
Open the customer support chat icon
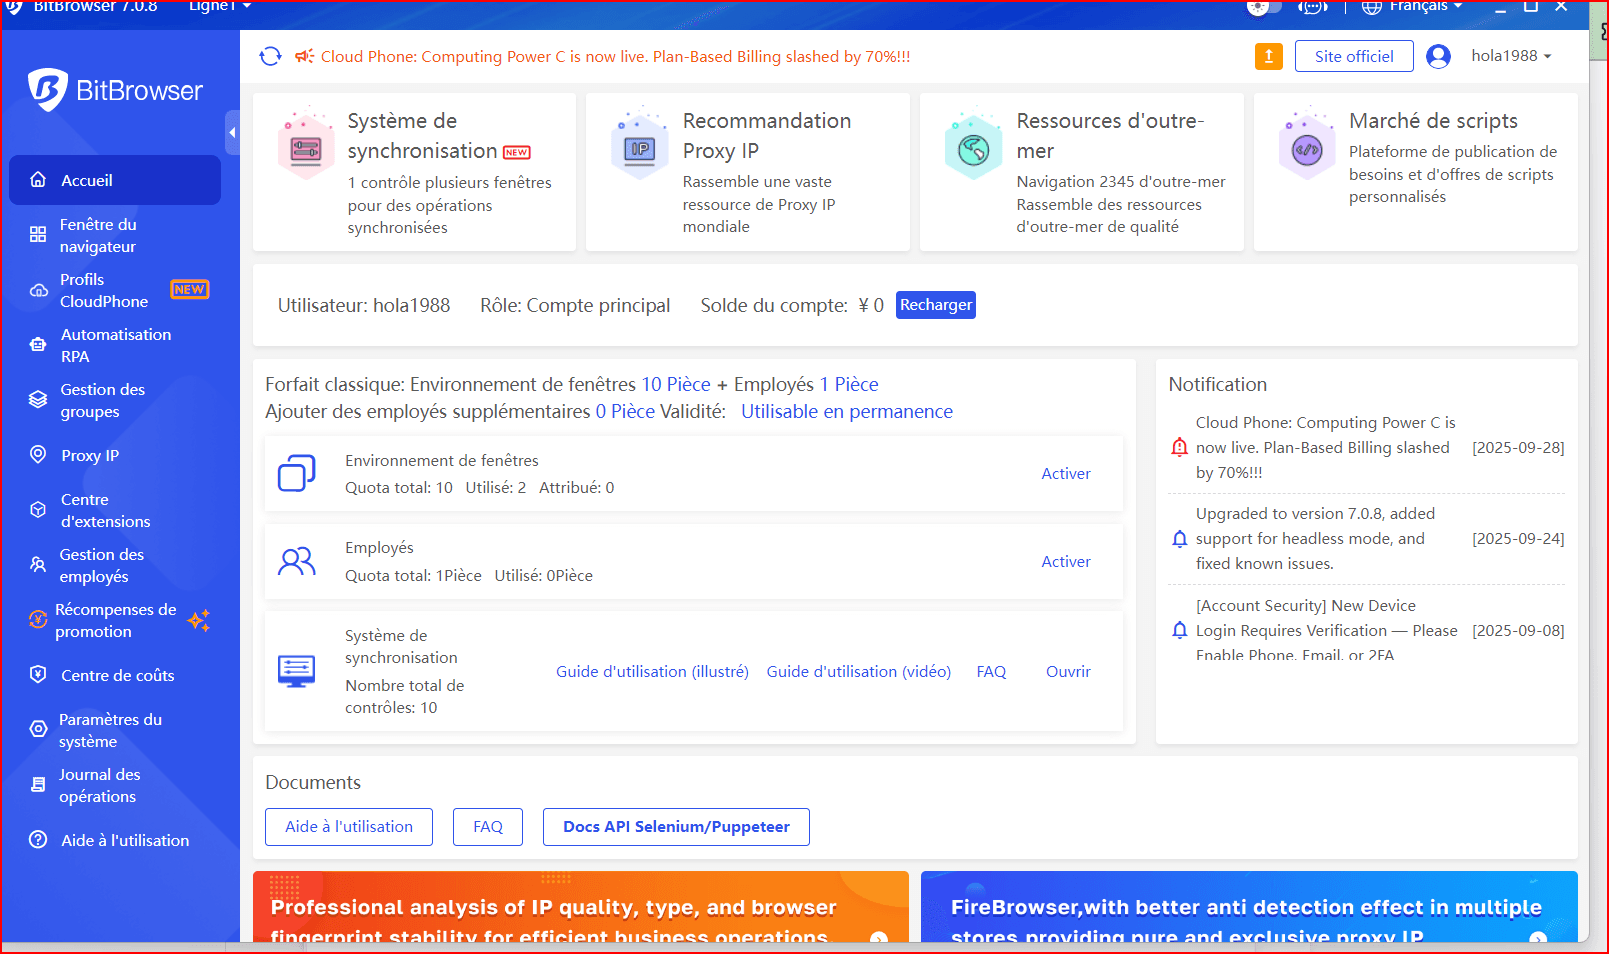point(1312,7)
